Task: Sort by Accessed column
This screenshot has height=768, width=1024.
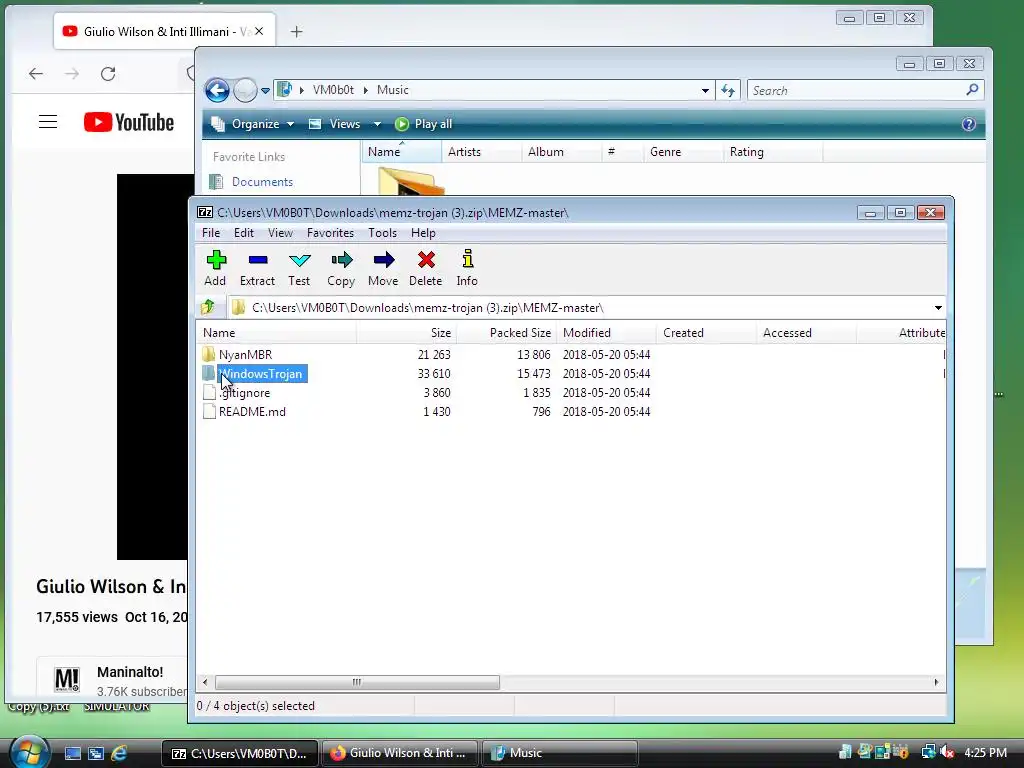Action: click(806, 332)
